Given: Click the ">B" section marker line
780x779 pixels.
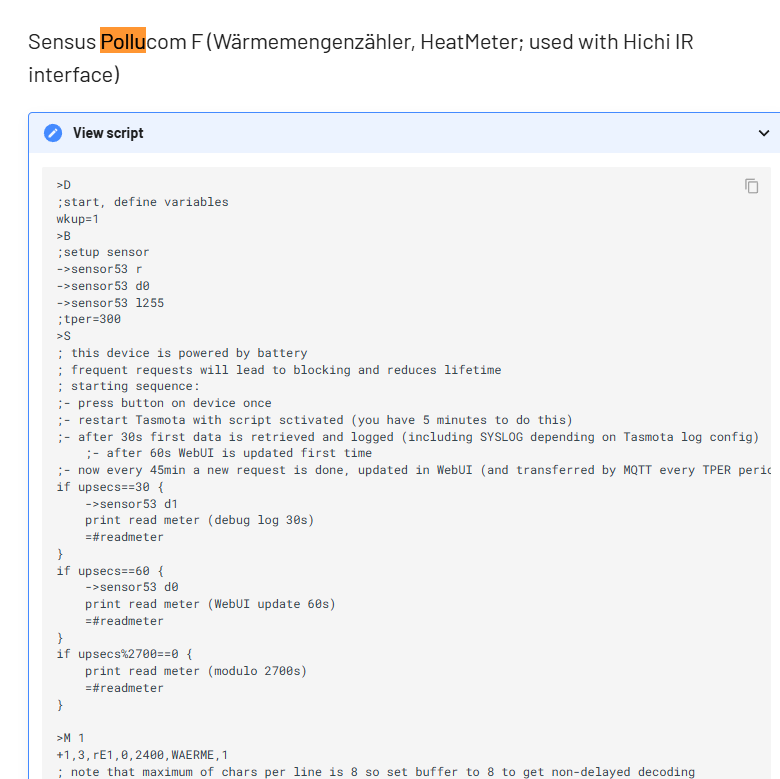Looking at the screenshot, I should (64, 235).
